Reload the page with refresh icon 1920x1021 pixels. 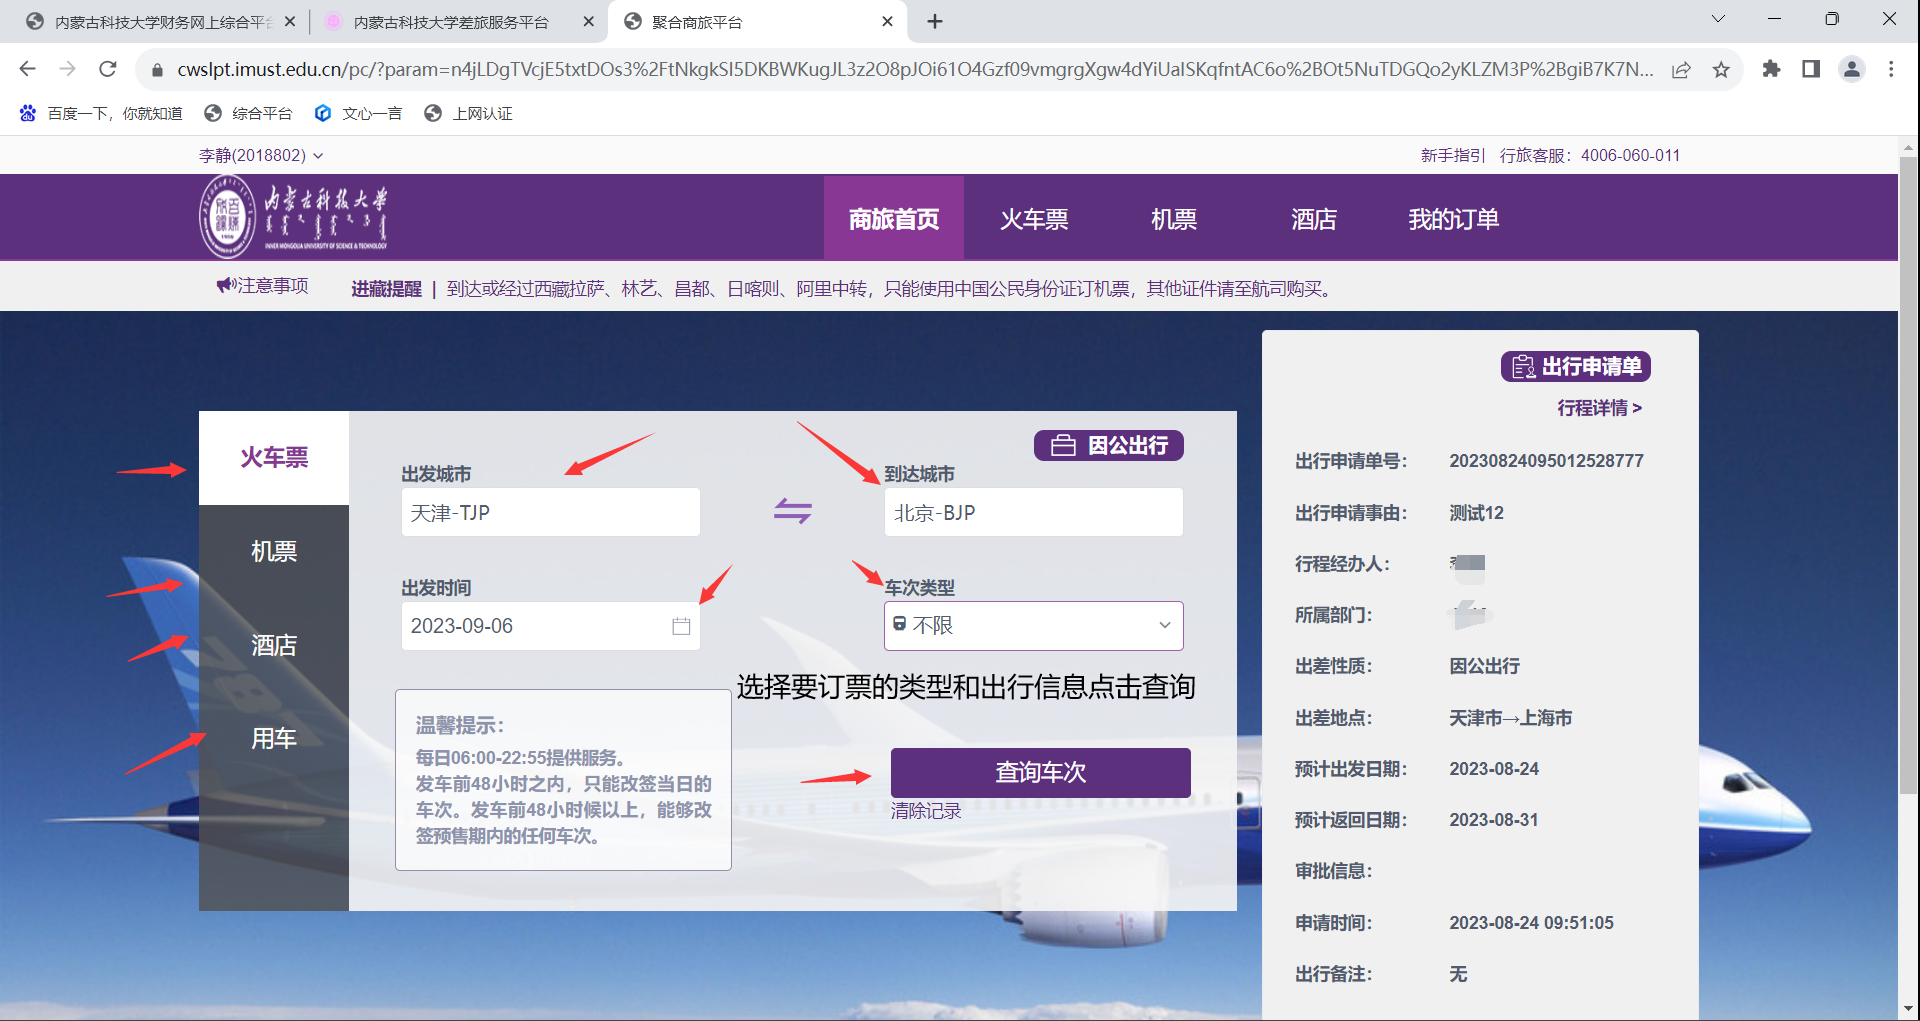point(108,69)
